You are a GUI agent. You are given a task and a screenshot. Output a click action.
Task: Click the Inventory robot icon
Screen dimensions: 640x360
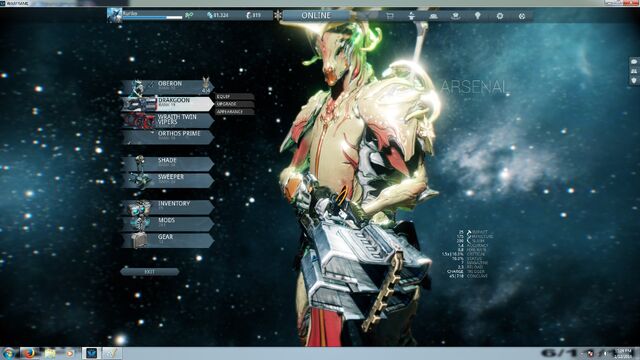140,208
